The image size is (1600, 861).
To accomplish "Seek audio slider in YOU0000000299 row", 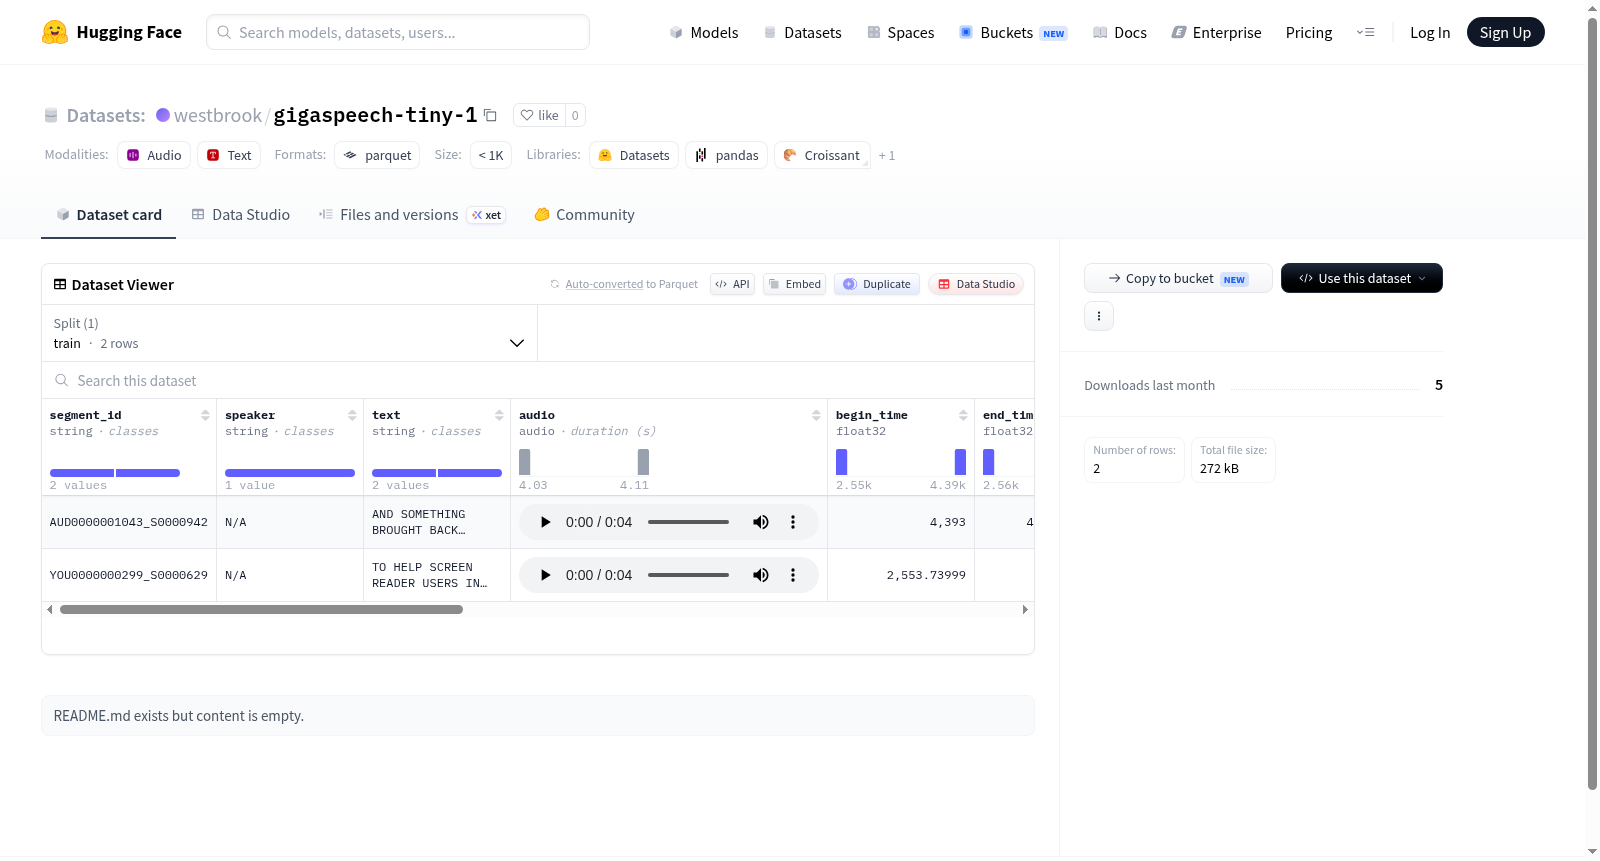I will 688,575.
